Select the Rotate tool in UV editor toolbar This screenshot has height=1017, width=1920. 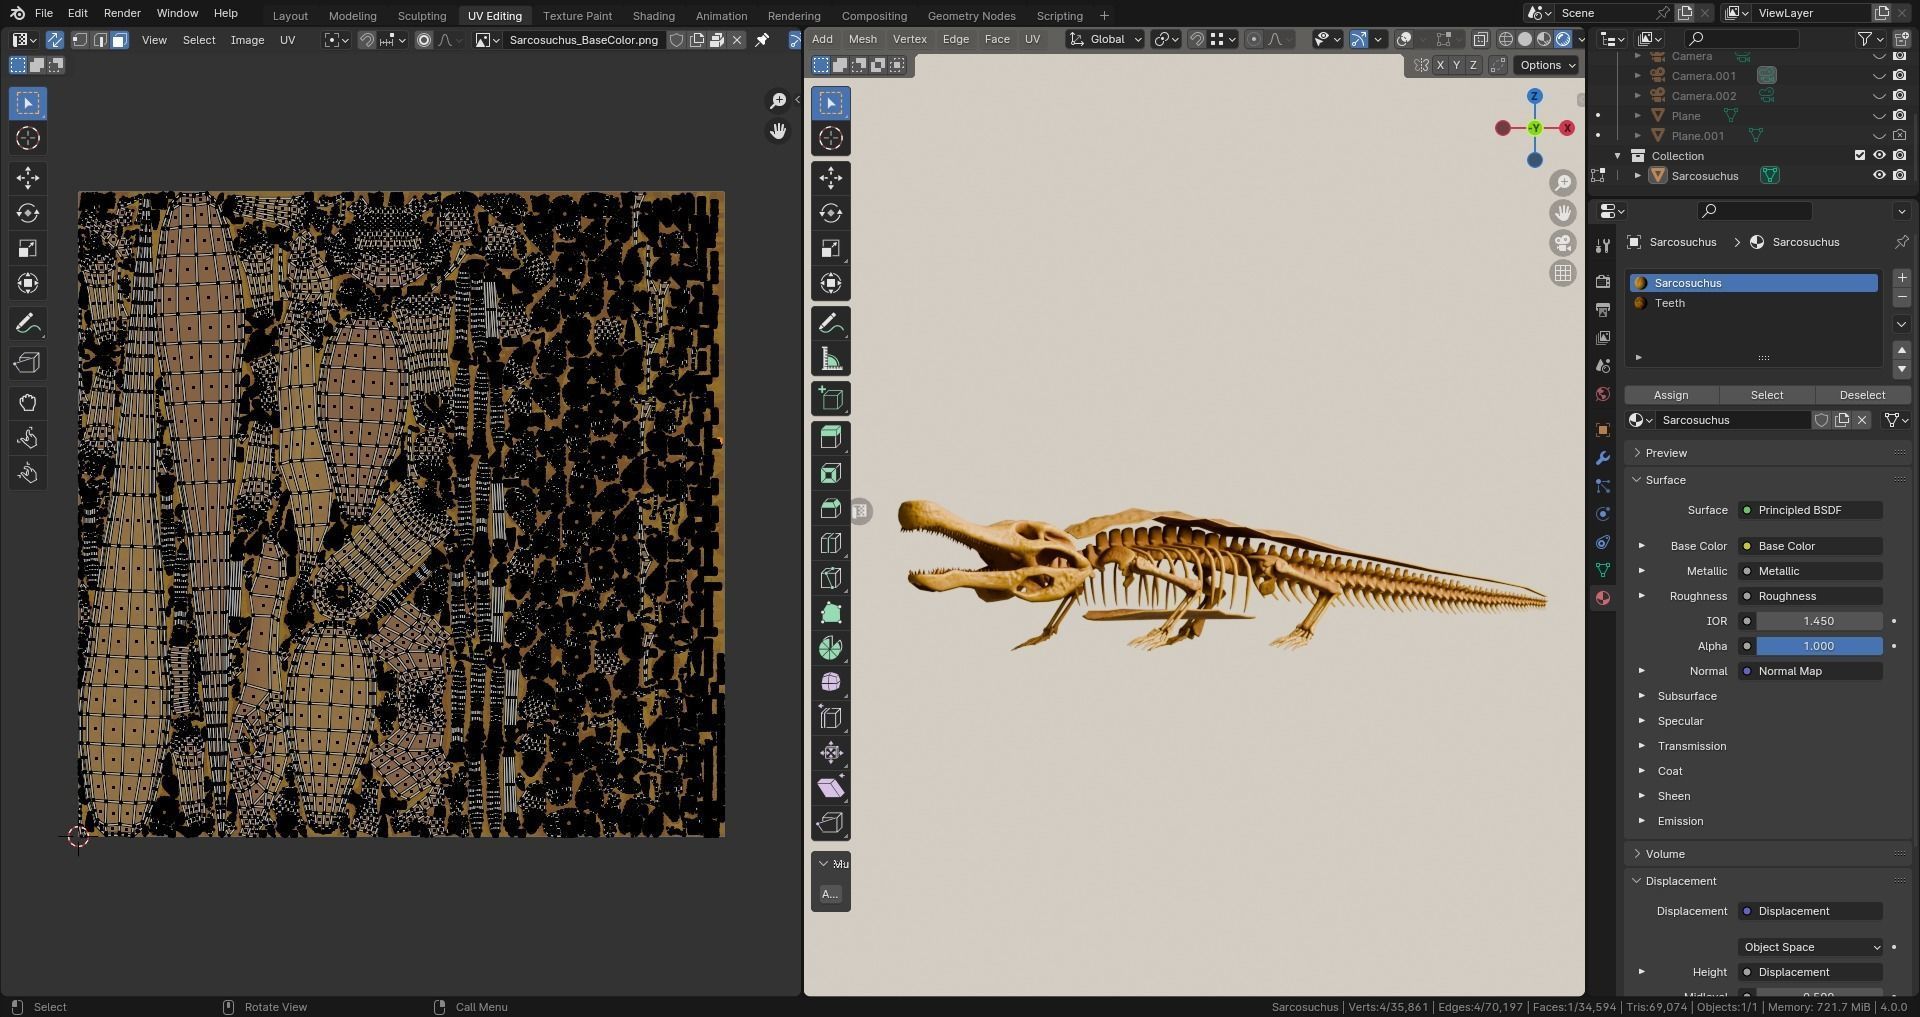click(28, 213)
